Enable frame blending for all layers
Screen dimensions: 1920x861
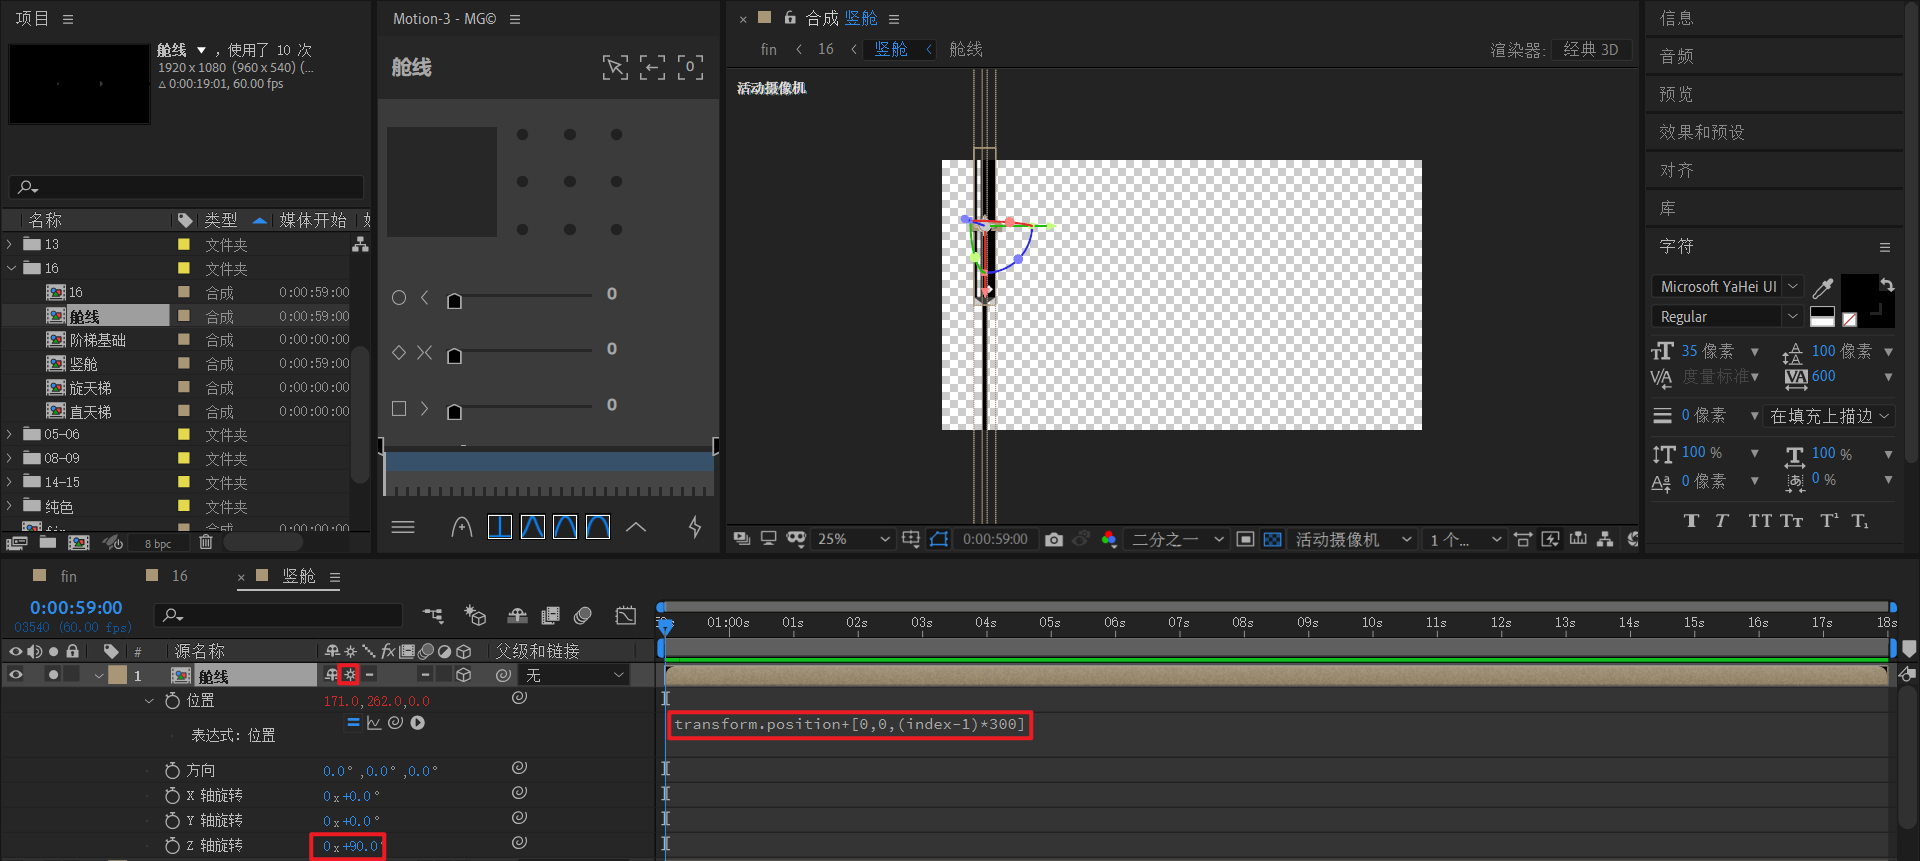(550, 616)
